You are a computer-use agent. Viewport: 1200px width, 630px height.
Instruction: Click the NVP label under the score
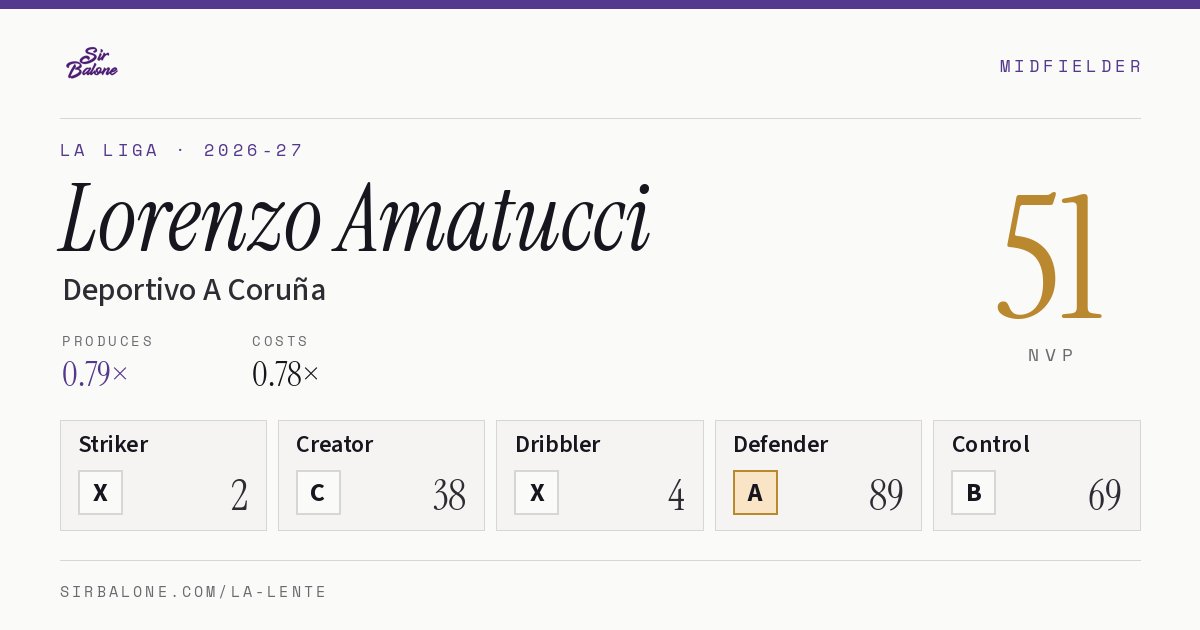(x=1051, y=355)
